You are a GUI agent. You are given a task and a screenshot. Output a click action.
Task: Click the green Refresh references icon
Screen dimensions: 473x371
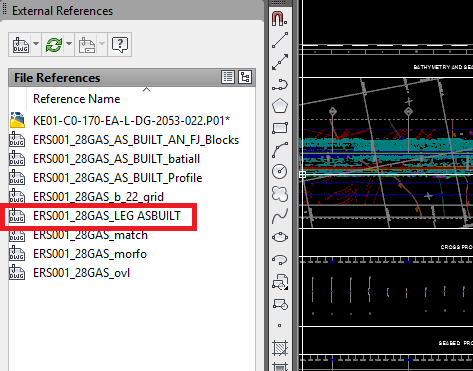[54, 44]
